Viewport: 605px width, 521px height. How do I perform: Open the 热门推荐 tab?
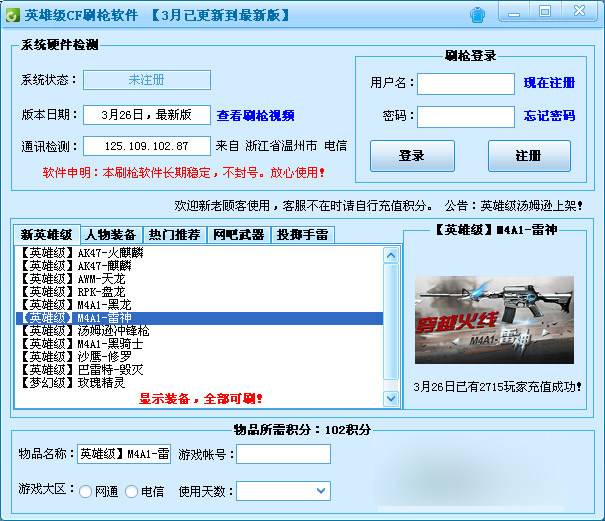click(x=174, y=235)
